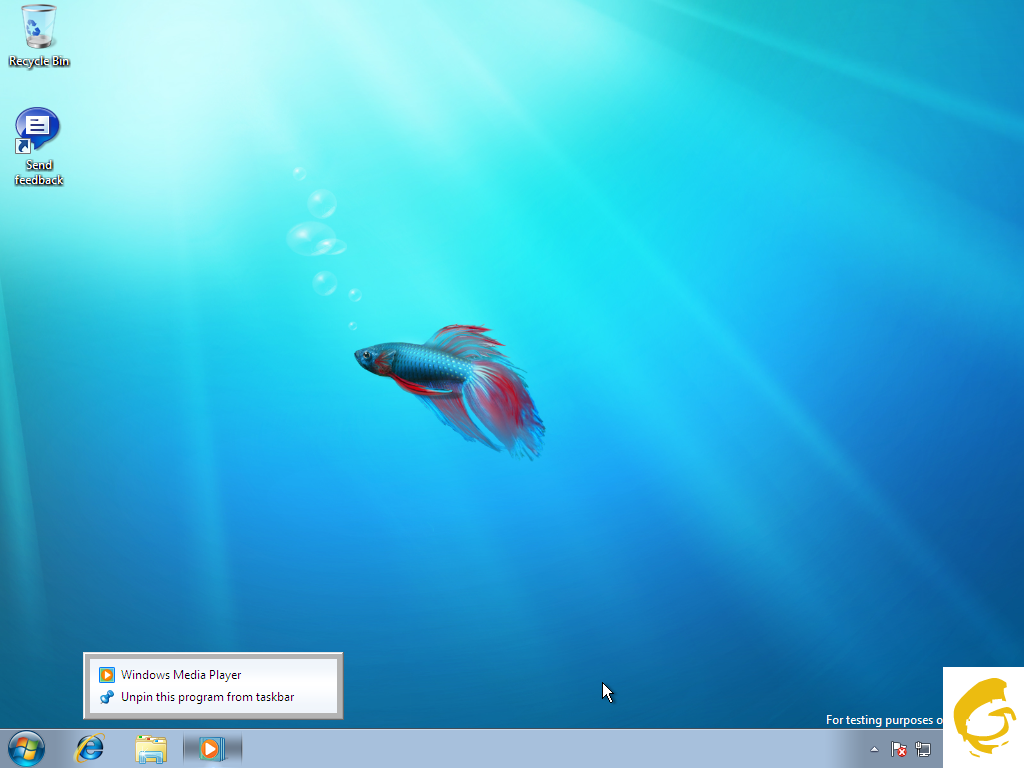Click the network status tray icon
The width and height of the screenshot is (1024, 768).
tap(922, 749)
